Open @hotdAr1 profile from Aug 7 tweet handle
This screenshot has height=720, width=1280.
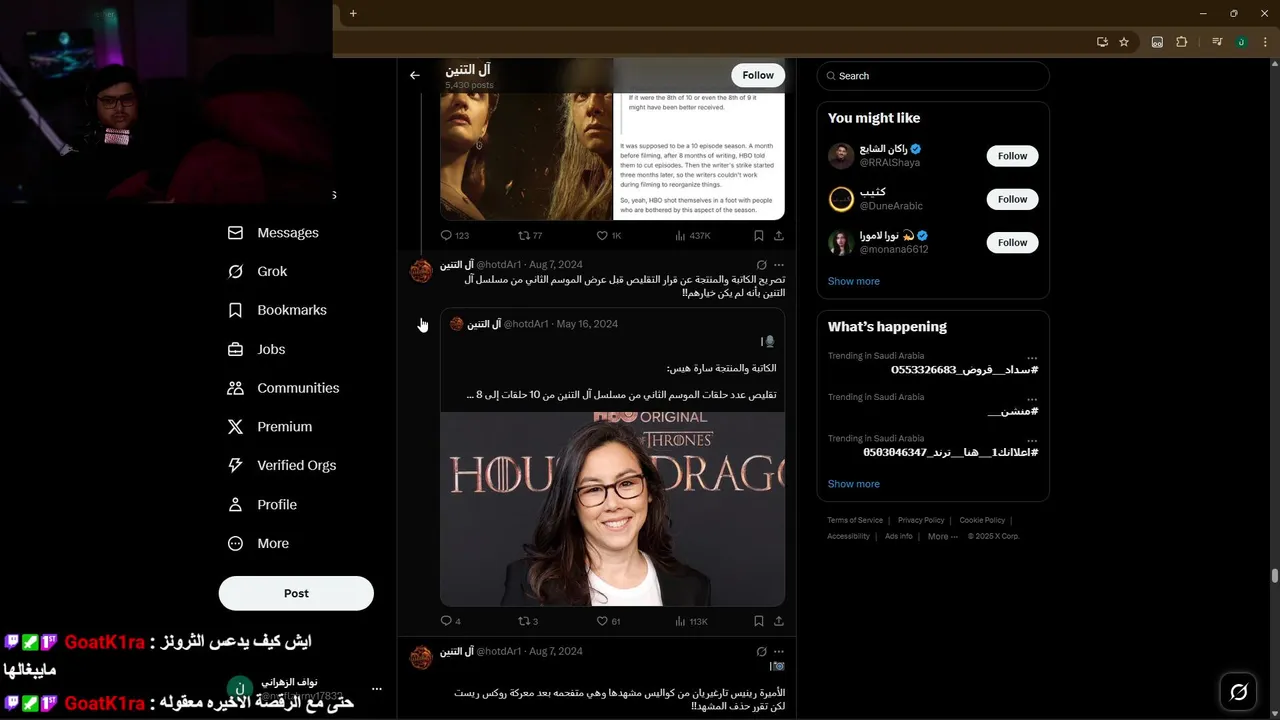click(498, 265)
